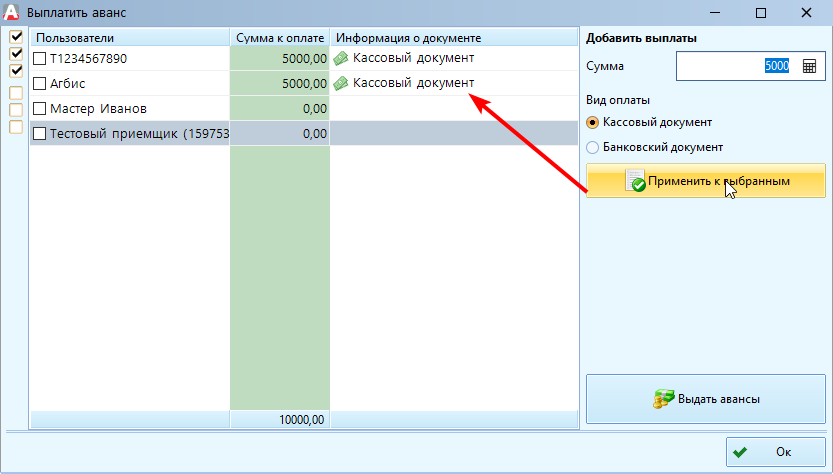833x474 pixels.
Task: Click the cash icon in the Агбис row
Action: point(341,84)
